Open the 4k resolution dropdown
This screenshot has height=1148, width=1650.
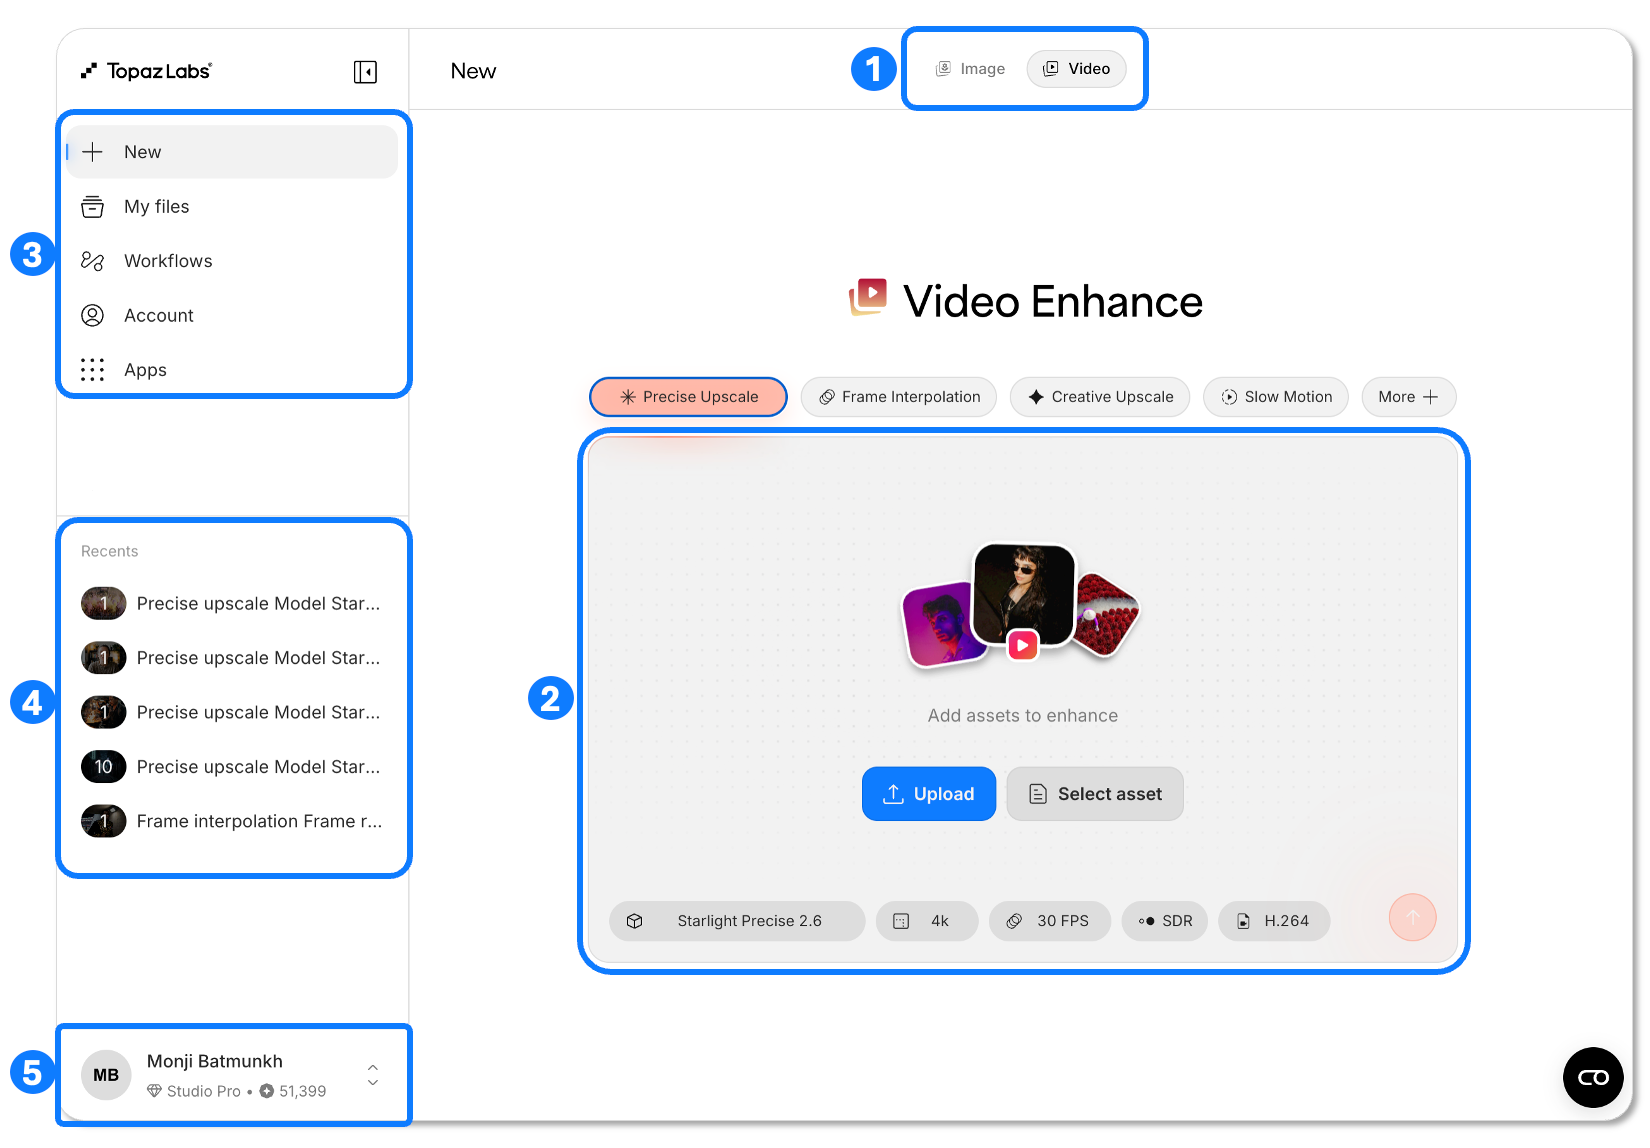927,921
